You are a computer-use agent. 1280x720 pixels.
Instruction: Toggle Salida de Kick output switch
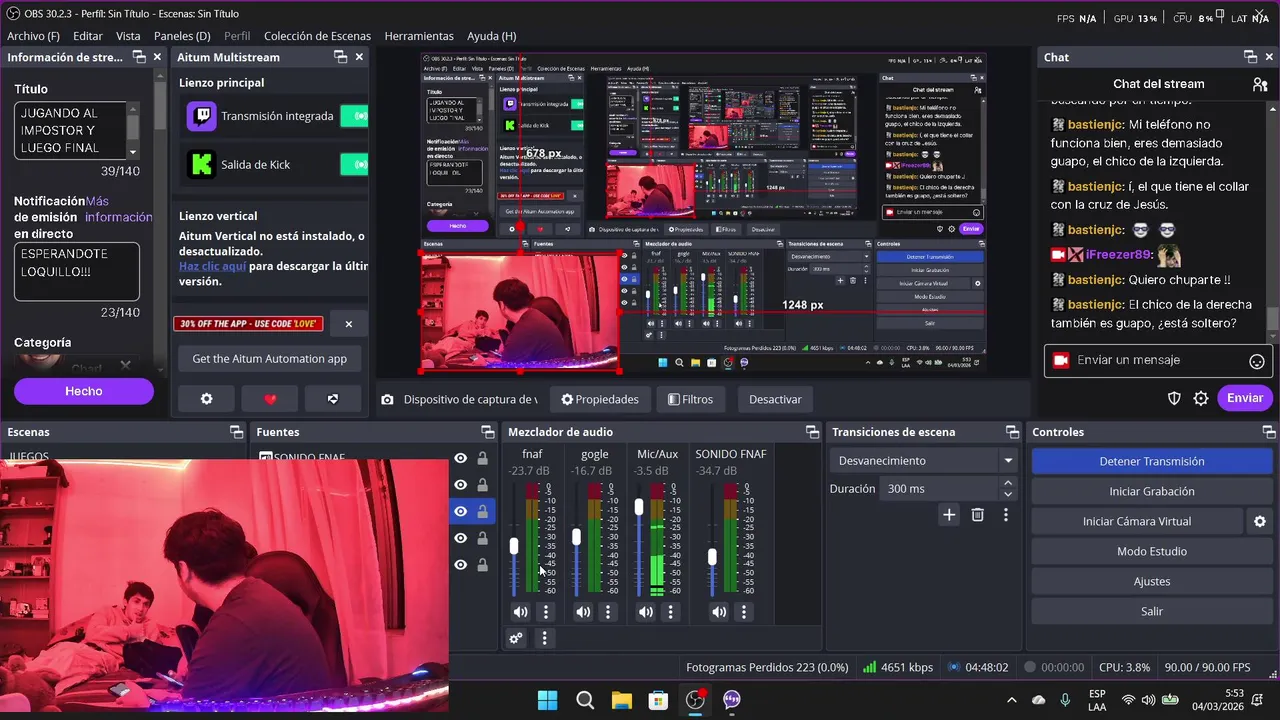[354, 164]
